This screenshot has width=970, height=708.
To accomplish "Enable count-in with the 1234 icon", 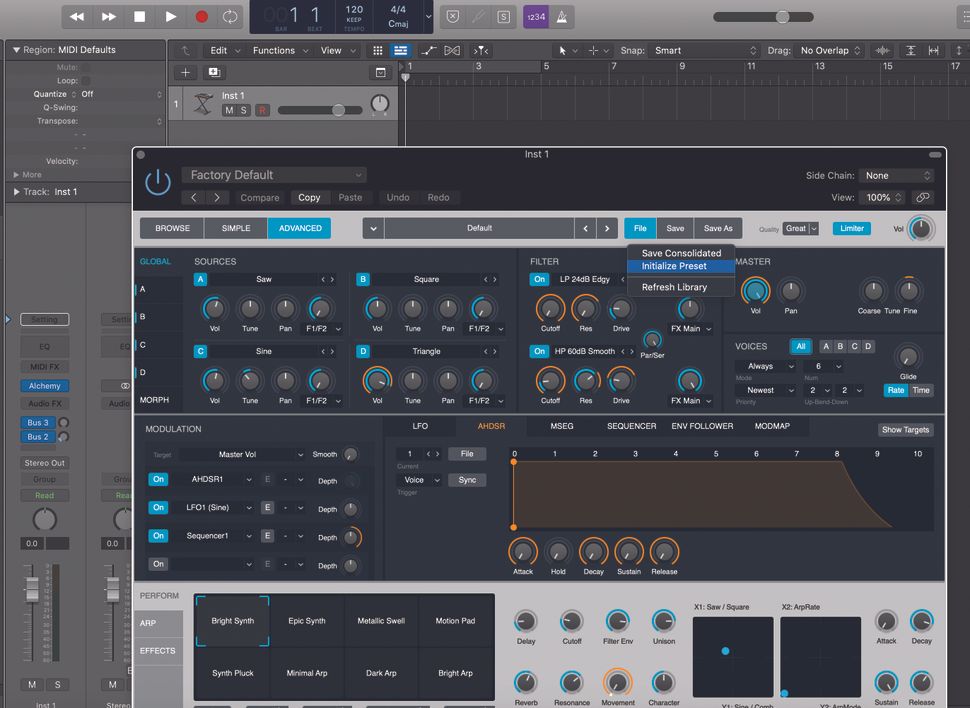I will [x=534, y=17].
